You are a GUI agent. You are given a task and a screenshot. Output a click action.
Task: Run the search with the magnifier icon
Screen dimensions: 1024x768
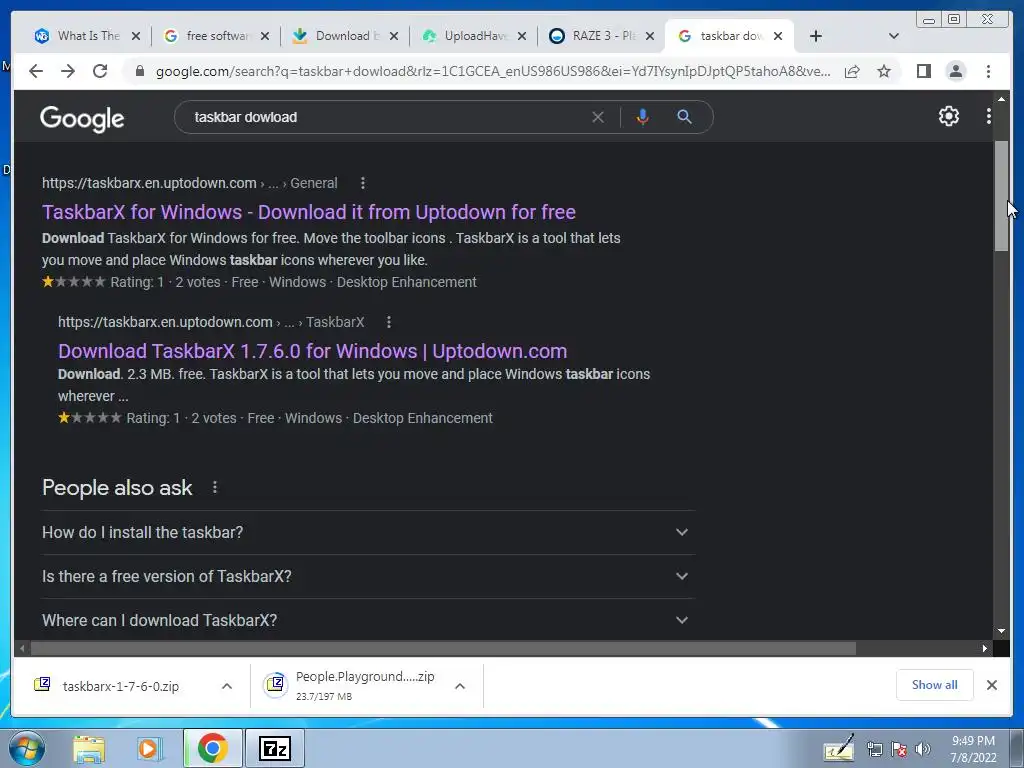(x=684, y=117)
